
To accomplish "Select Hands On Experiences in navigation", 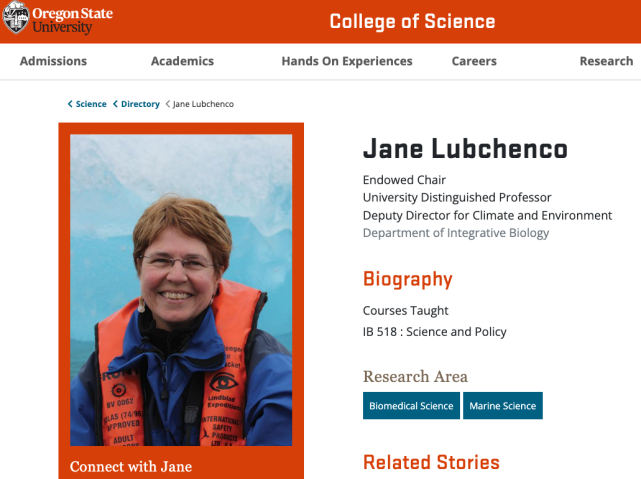I will click(347, 61).
